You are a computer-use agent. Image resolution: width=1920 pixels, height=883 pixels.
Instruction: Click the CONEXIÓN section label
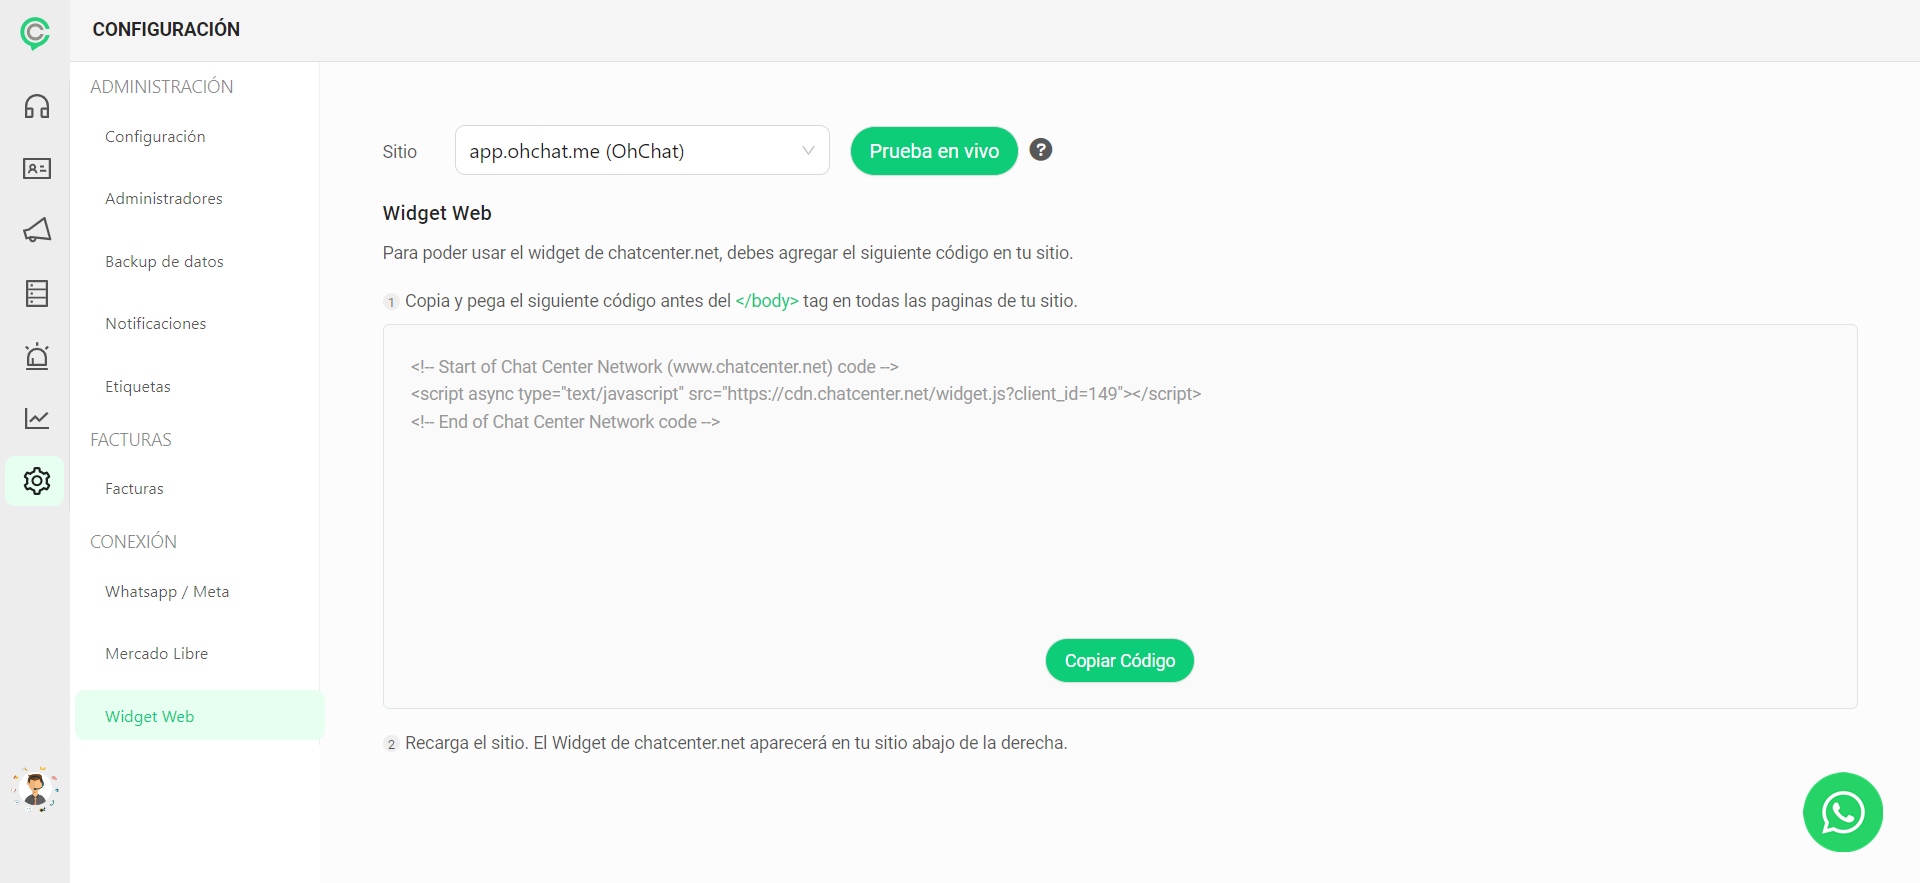click(x=133, y=542)
